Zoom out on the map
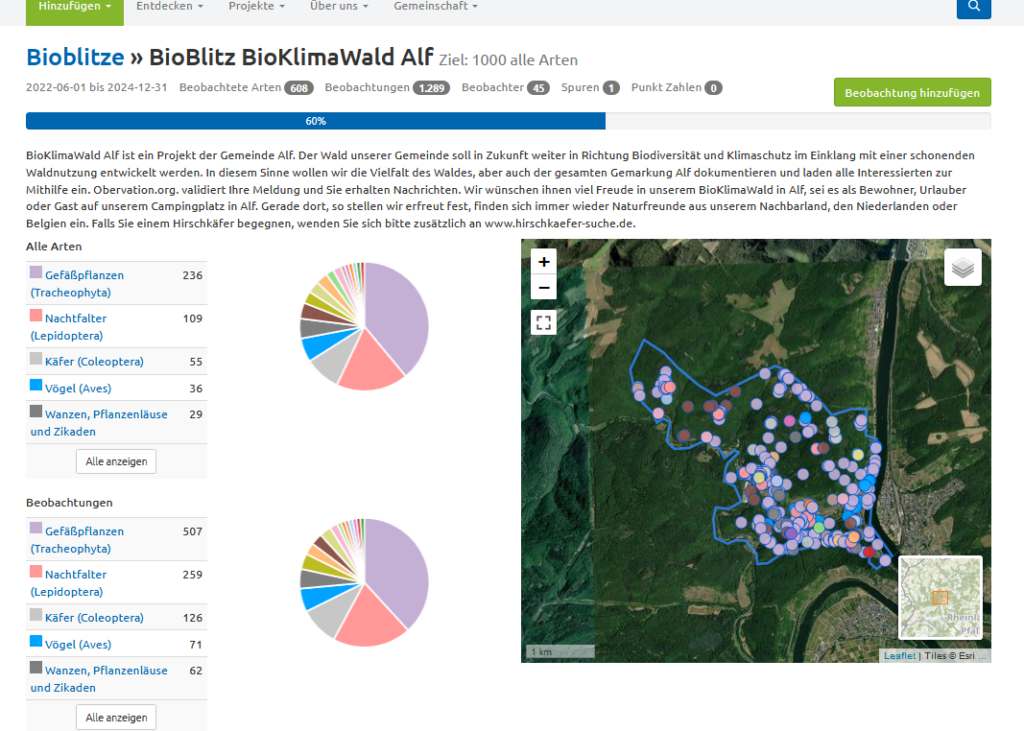Image resolution: width=1024 pixels, height=731 pixels. 543,288
